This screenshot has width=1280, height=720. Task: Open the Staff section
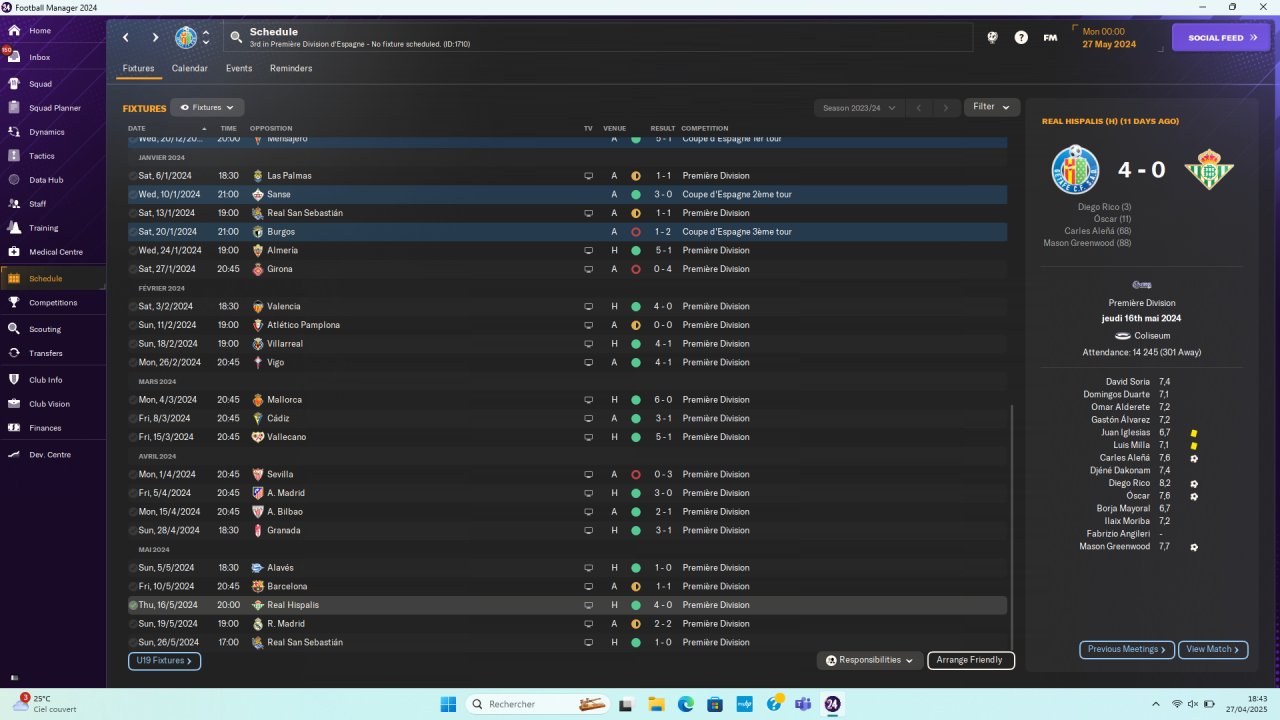(x=38, y=204)
